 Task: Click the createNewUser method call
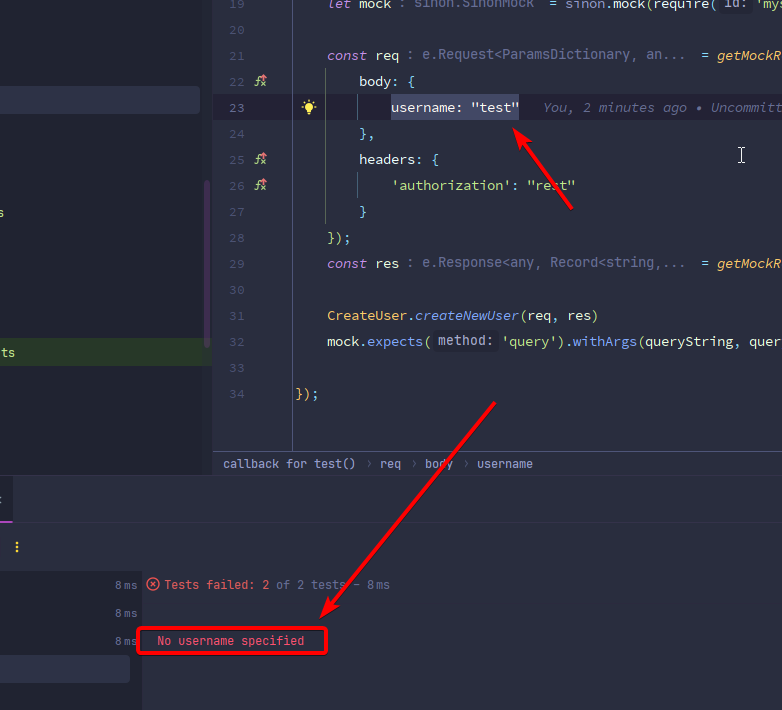point(467,316)
